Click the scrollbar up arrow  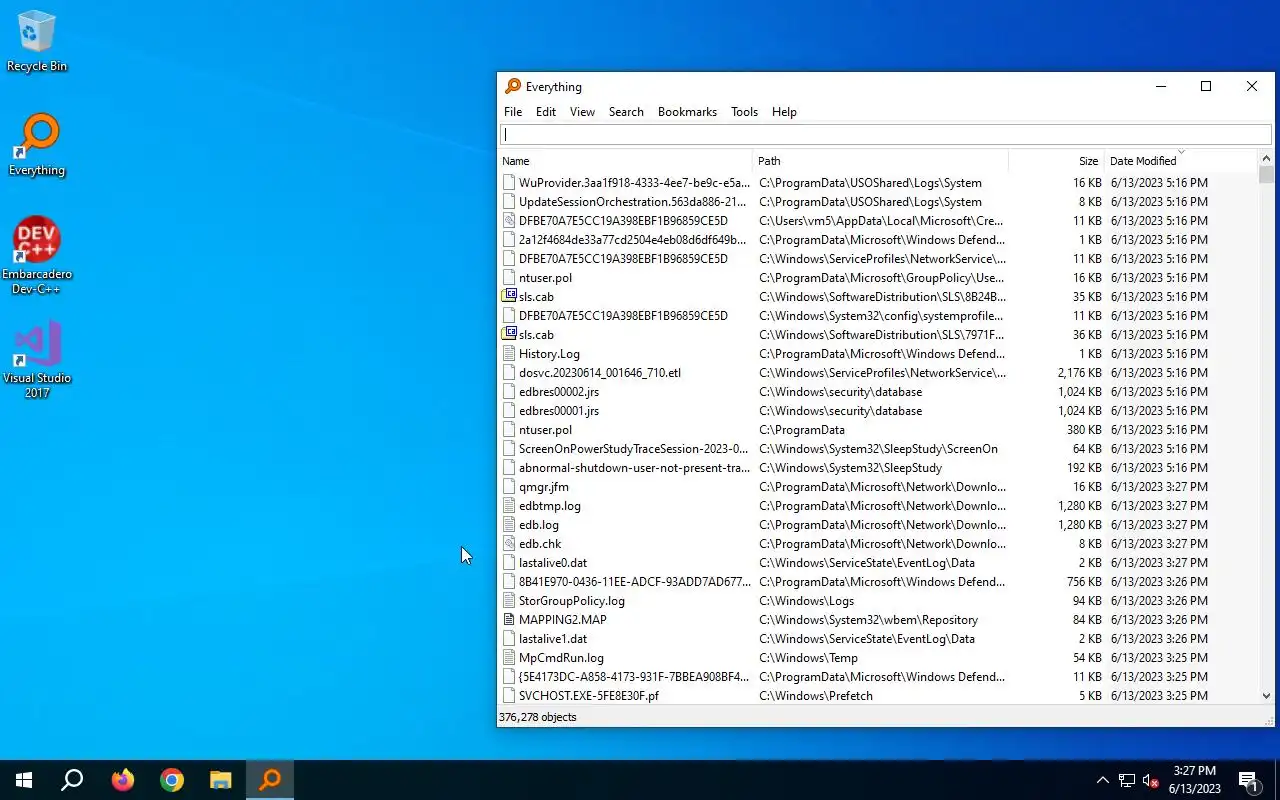[1267, 158]
